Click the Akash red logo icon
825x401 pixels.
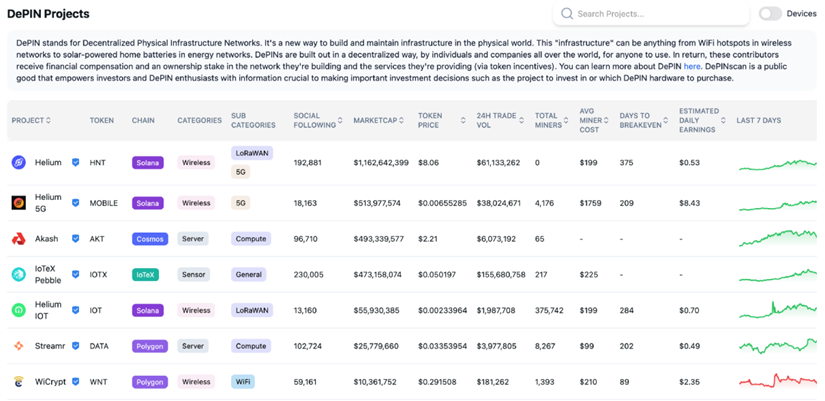pyautogui.click(x=18, y=239)
